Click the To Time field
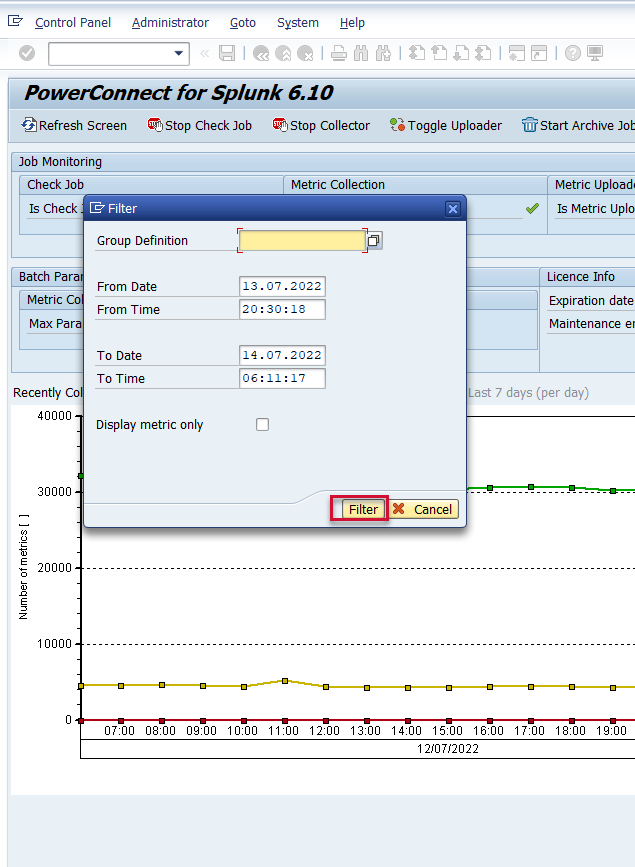 (282, 379)
